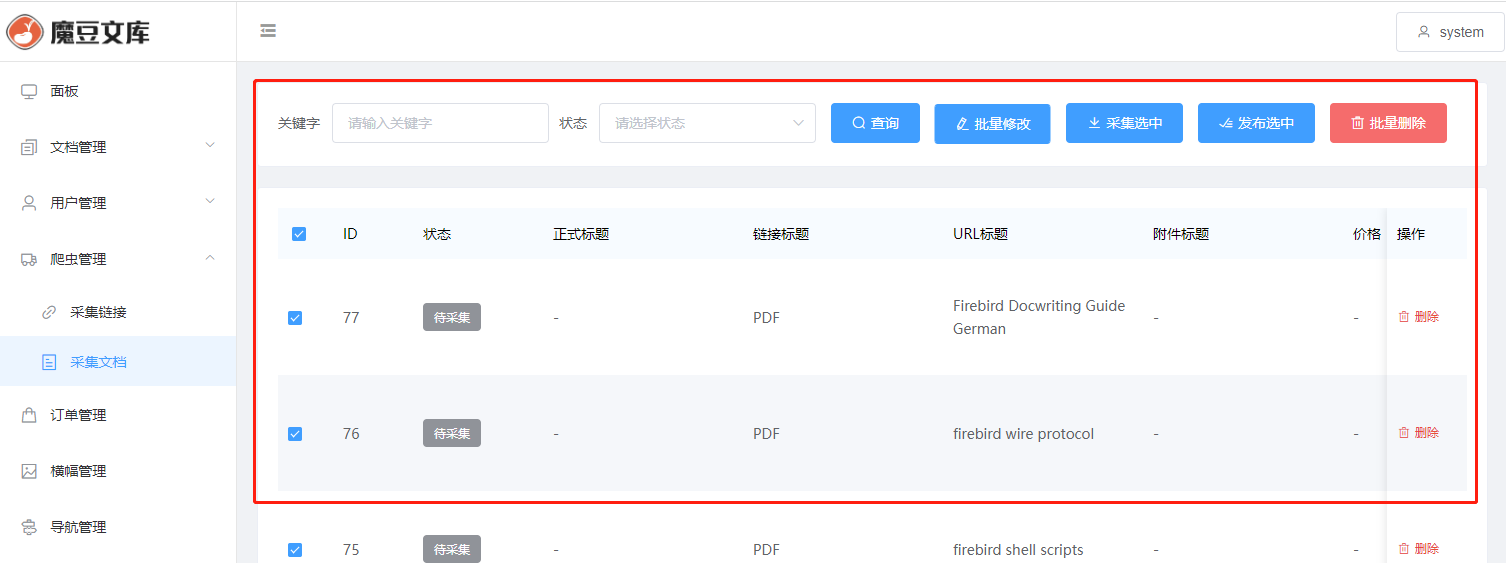
Task: Click the 横幅管理 picture icon
Action: tap(29, 471)
